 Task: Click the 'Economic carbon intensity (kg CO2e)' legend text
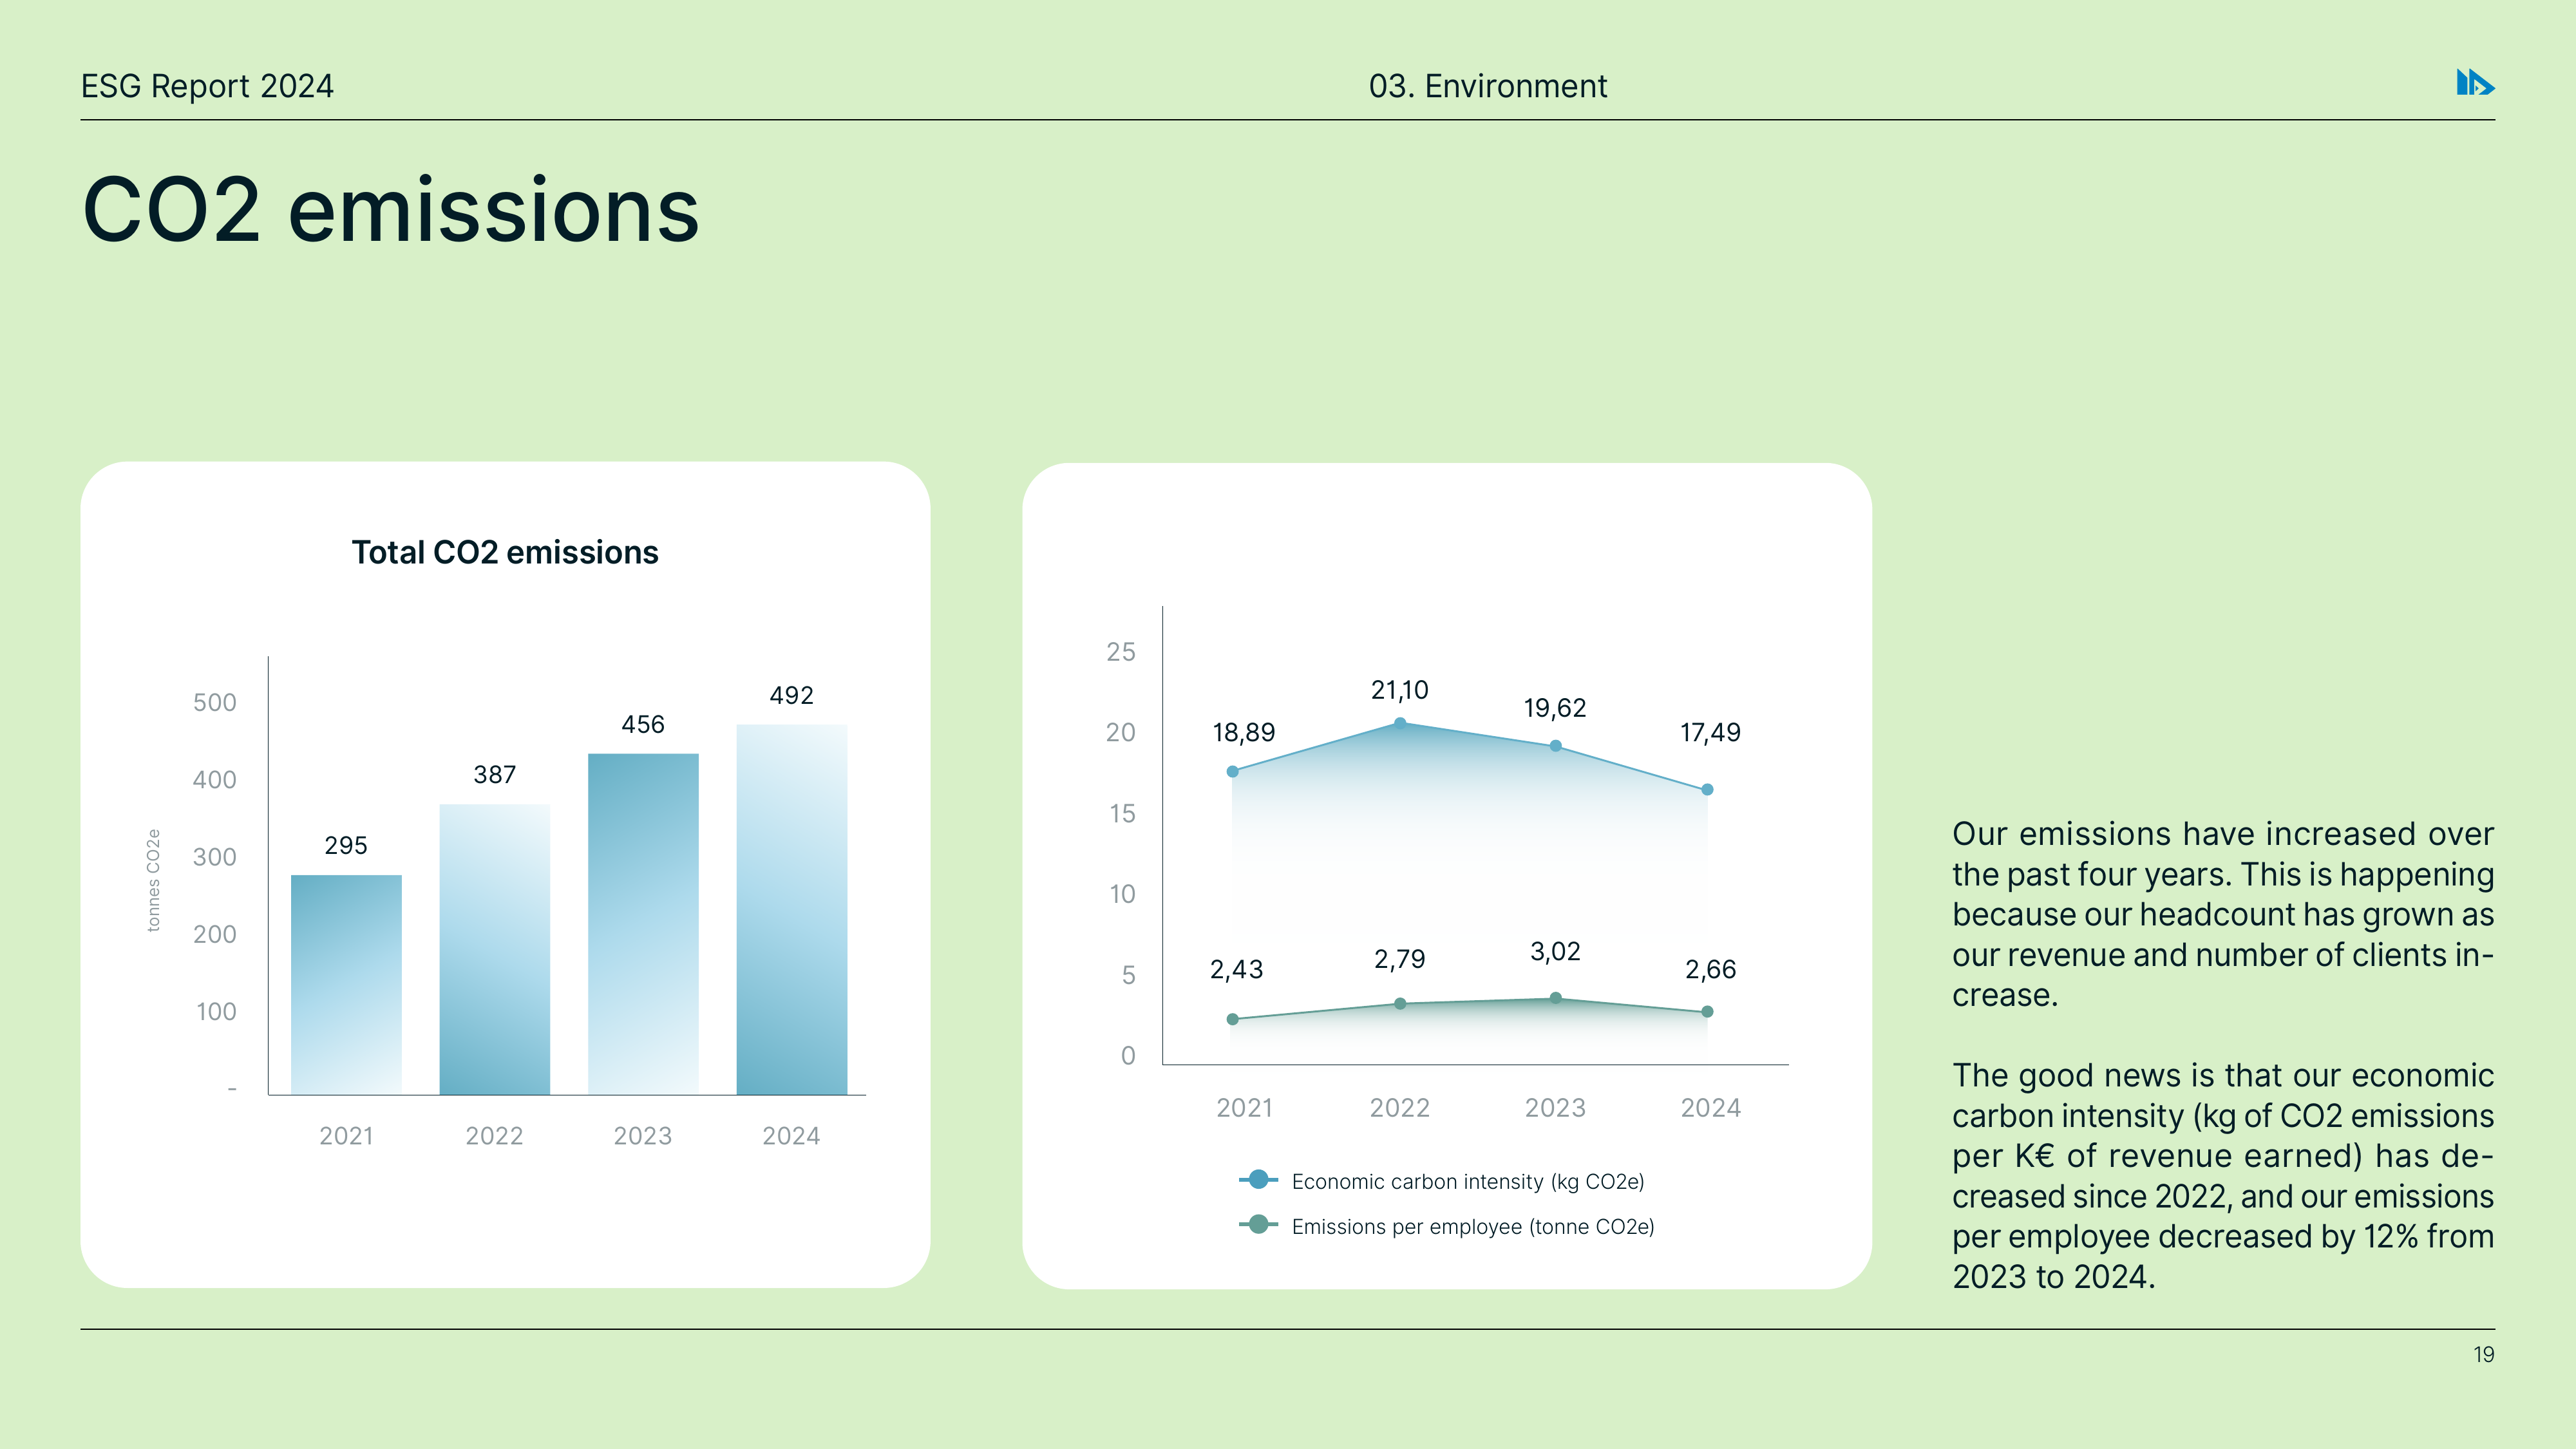tap(1467, 1181)
